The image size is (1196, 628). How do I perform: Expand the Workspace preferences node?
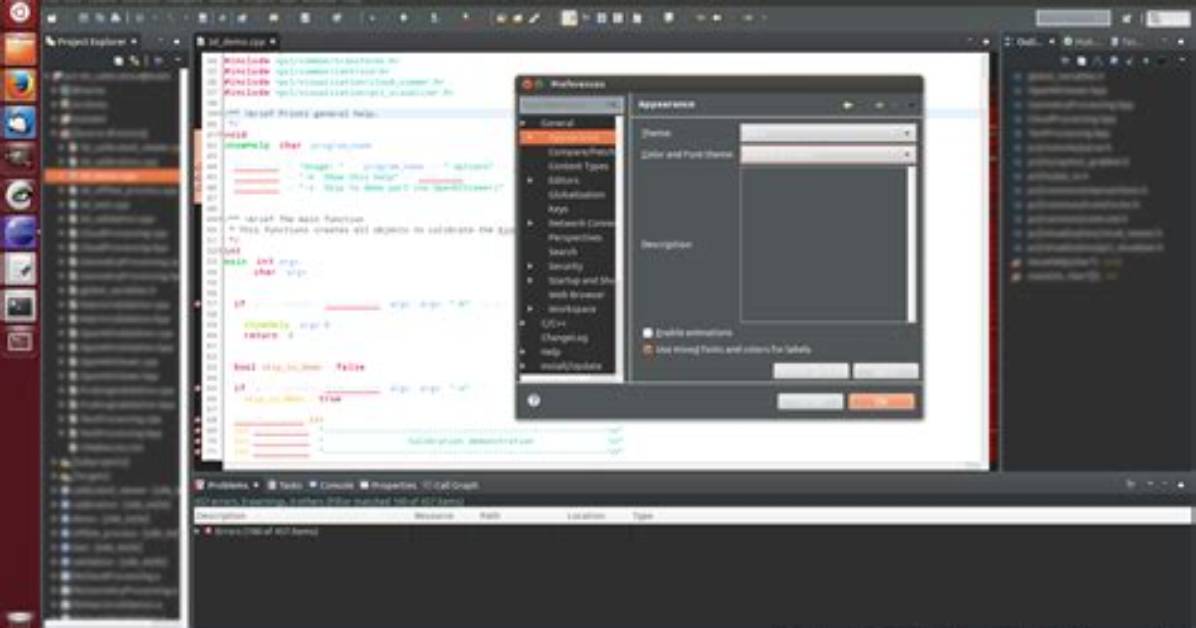531,309
